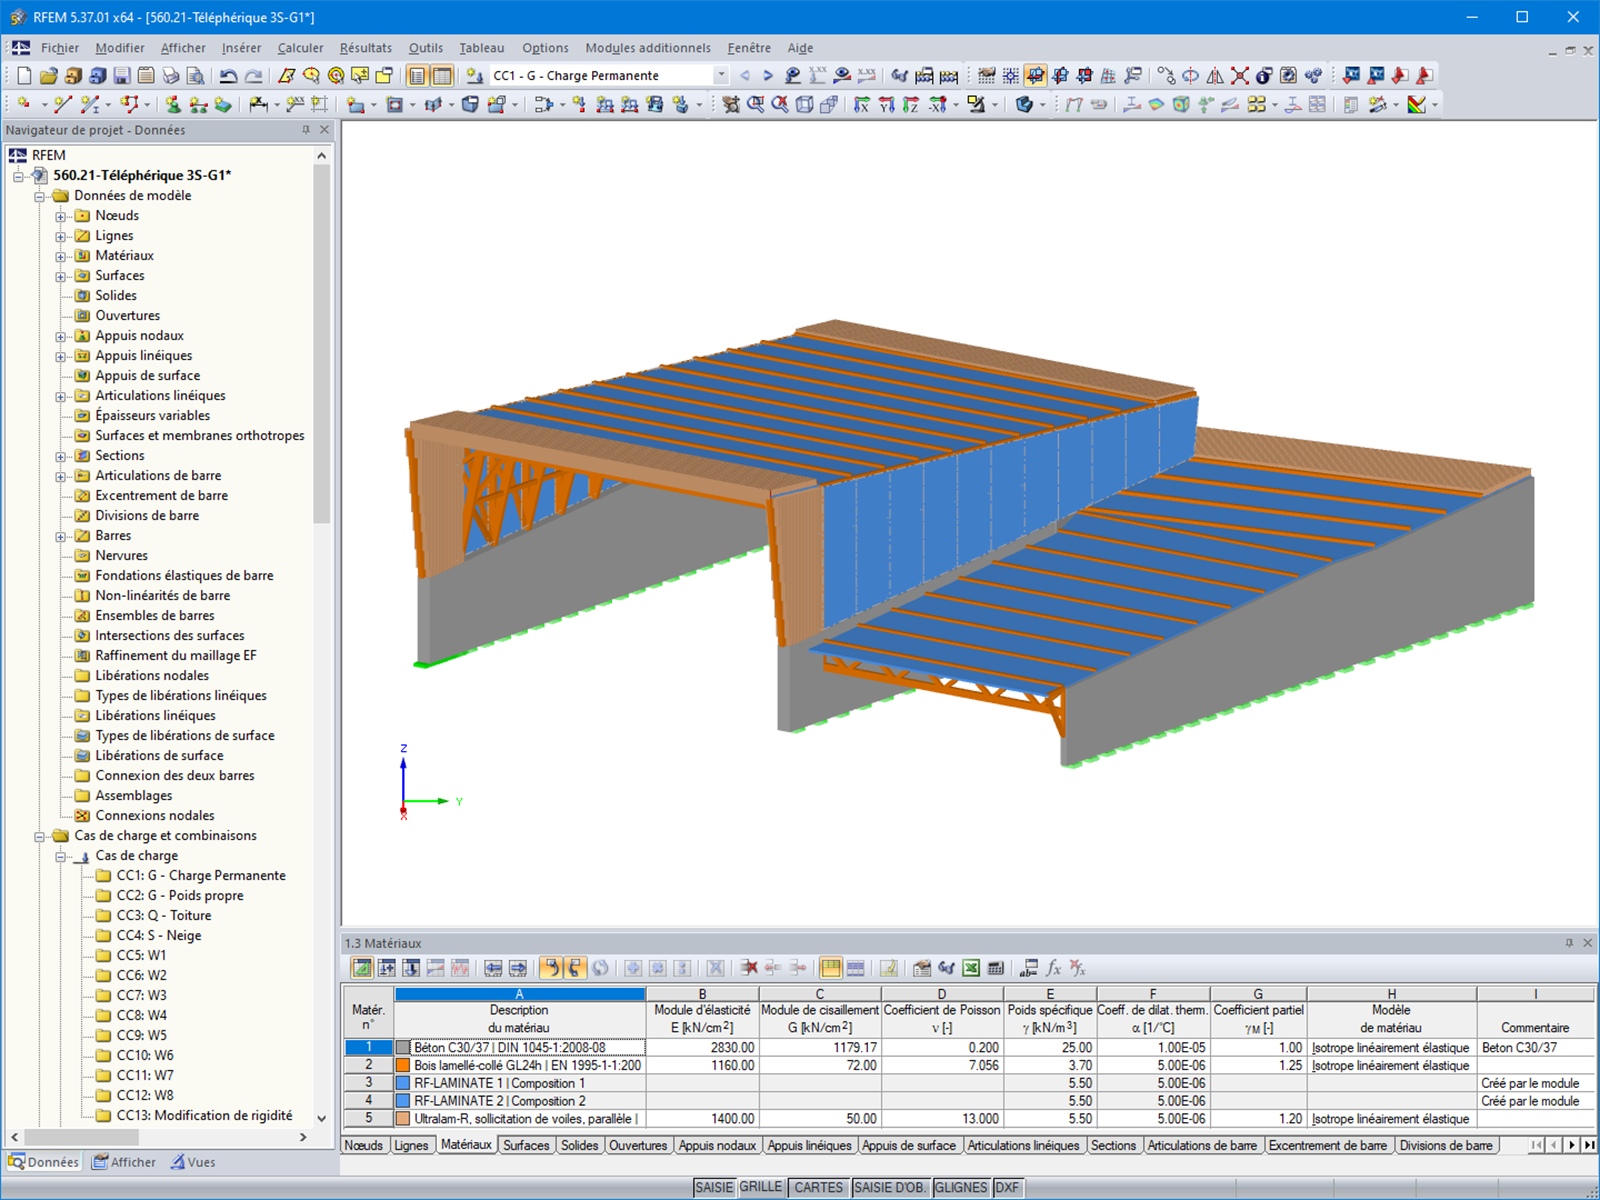Toggle the table view display button
Viewport: 1600px width, 1200px height.
pos(441,75)
